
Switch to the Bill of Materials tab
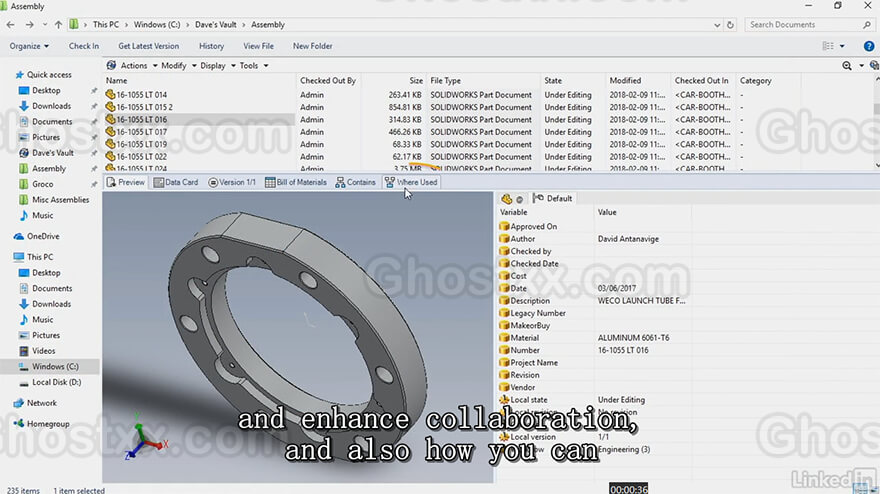pyautogui.click(x=296, y=182)
